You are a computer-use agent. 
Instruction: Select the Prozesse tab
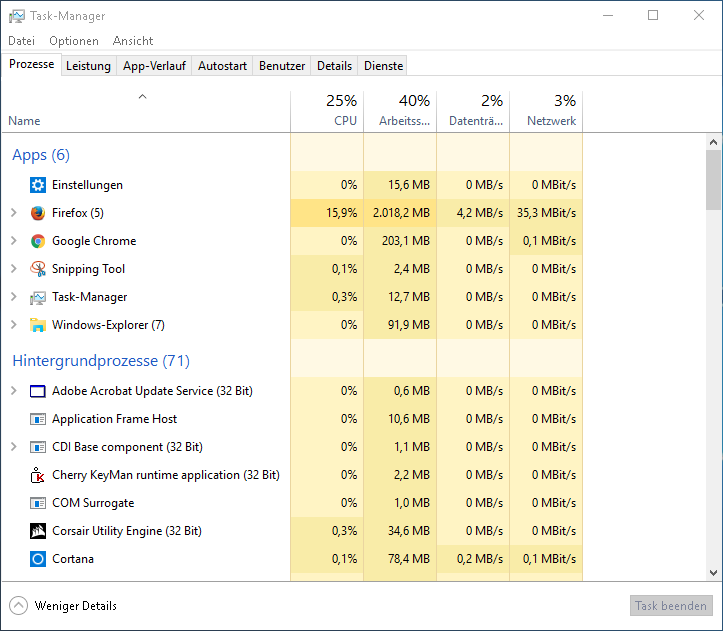tap(31, 64)
